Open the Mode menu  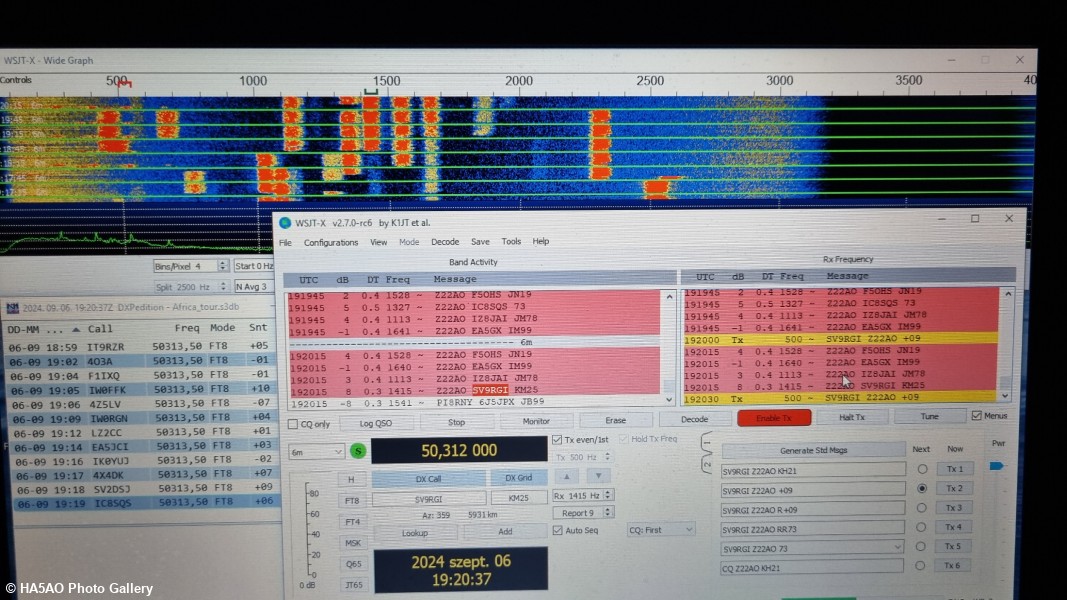point(409,241)
